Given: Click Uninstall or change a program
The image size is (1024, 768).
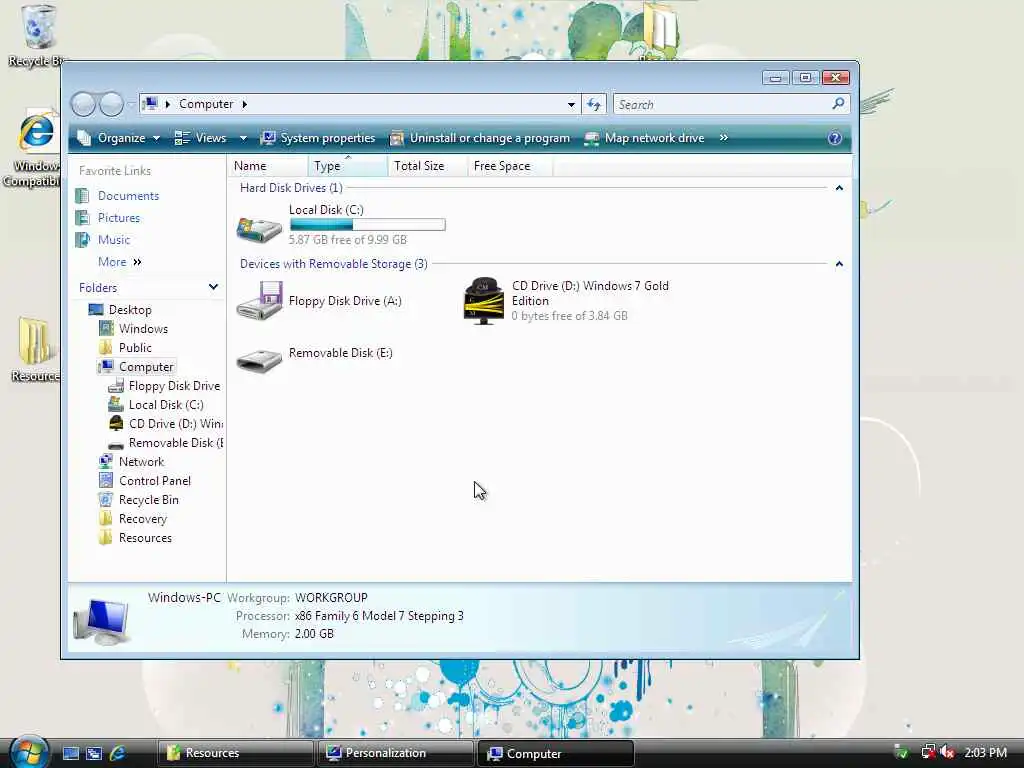Looking at the screenshot, I should pyautogui.click(x=480, y=138).
